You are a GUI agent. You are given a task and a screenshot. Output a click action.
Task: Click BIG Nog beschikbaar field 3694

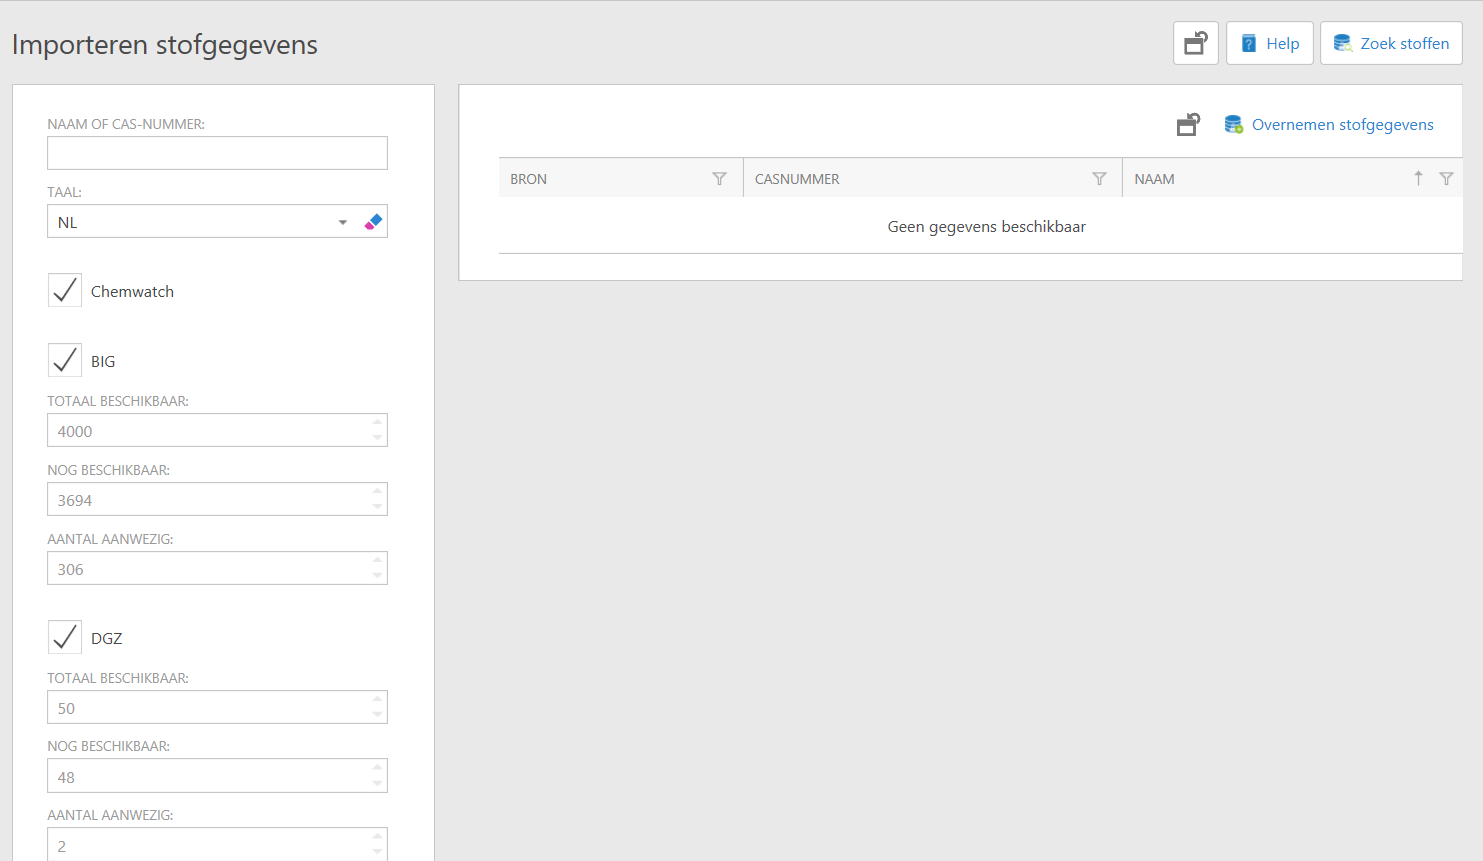217,500
